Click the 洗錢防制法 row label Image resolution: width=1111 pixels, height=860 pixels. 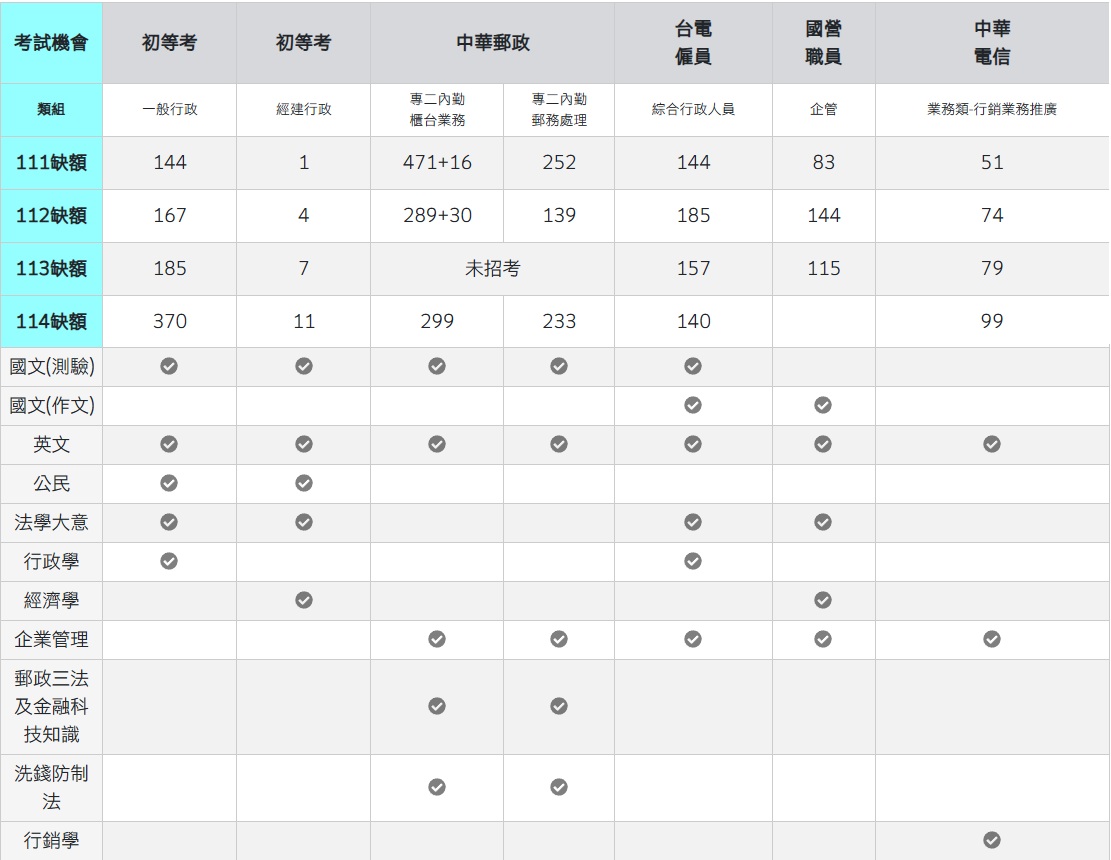pos(51,787)
